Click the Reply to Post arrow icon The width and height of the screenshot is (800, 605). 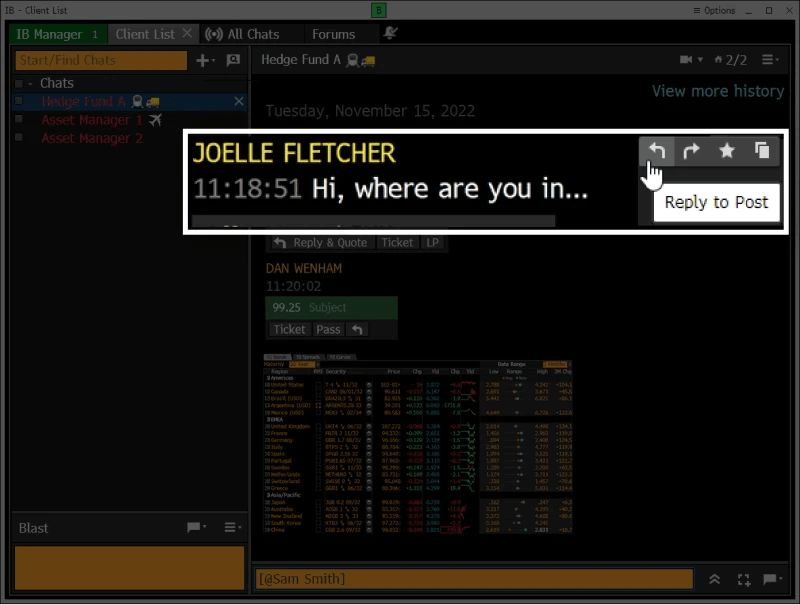(x=657, y=151)
